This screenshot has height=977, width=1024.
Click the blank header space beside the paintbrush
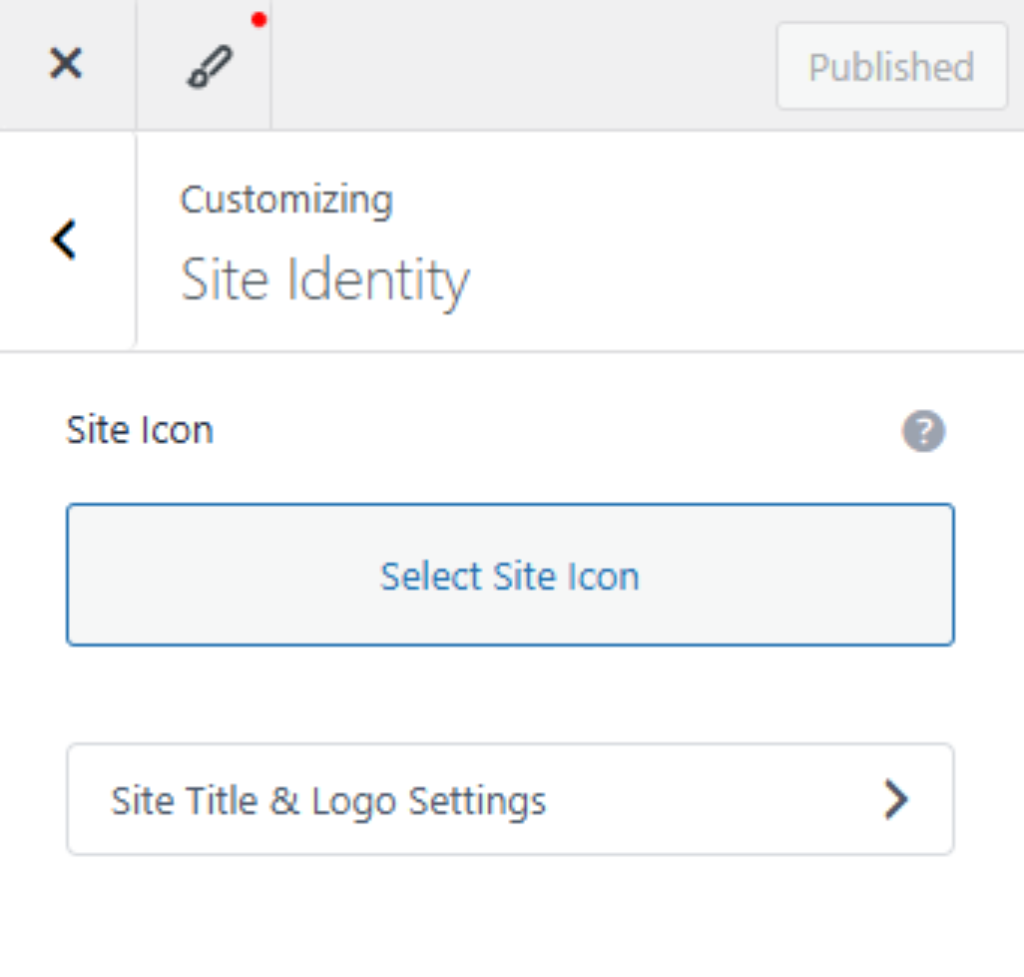point(520,66)
